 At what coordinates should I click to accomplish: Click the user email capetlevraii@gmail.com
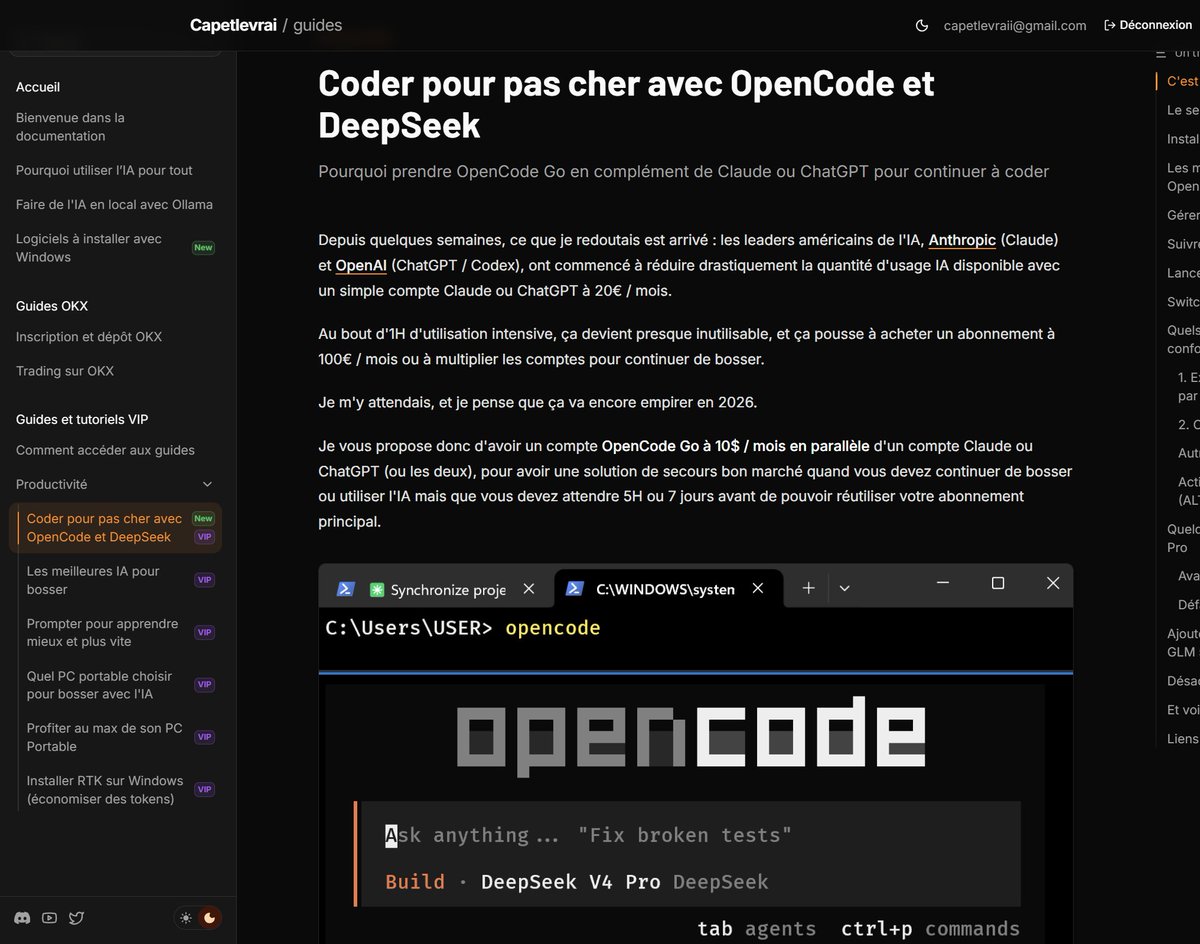click(x=1015, y=26)
